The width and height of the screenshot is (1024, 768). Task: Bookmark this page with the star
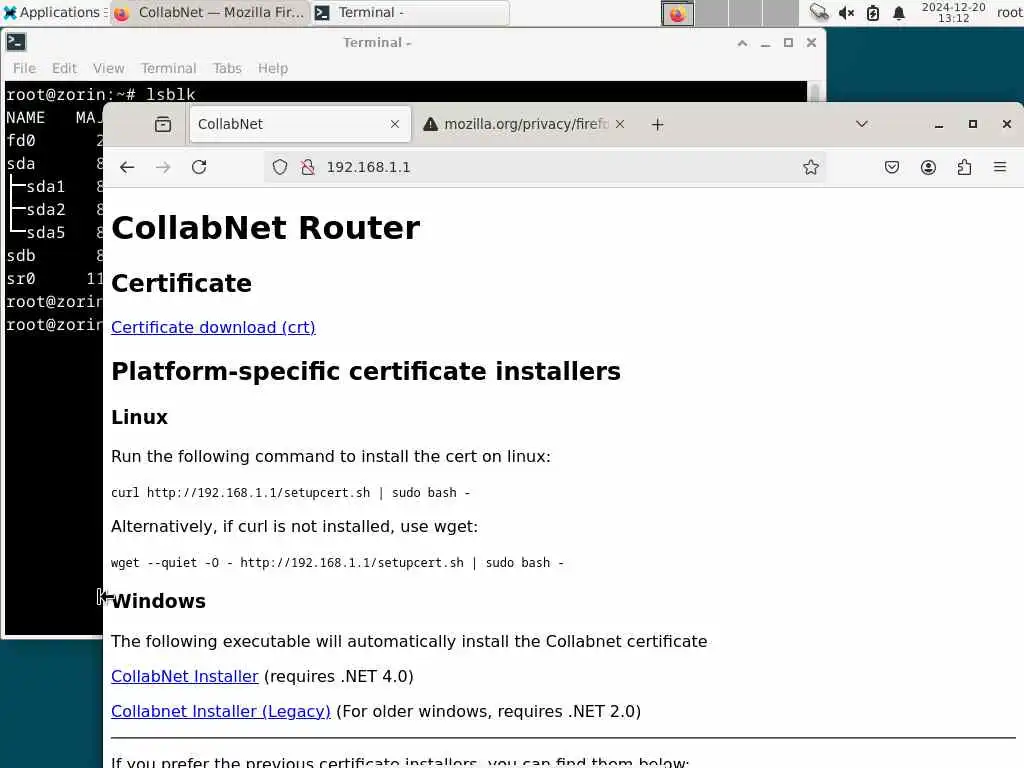pyautogui.click(x=810, y=167)
